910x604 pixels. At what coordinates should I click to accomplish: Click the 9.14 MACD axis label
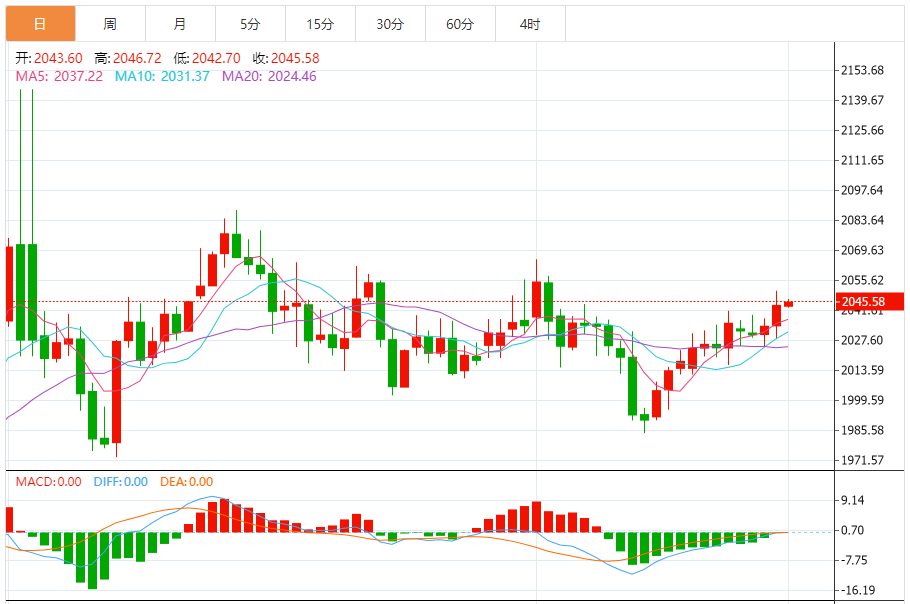point(853,500)
